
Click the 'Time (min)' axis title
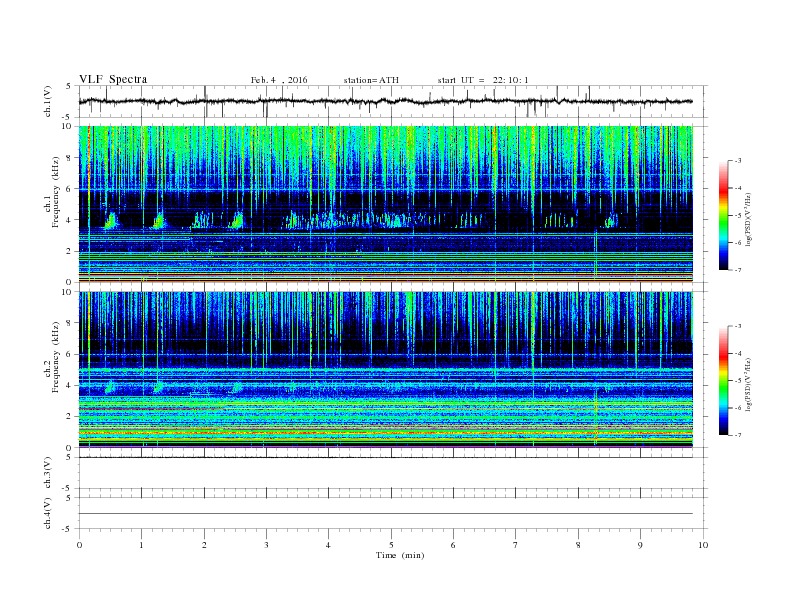(x=400, y=555)
